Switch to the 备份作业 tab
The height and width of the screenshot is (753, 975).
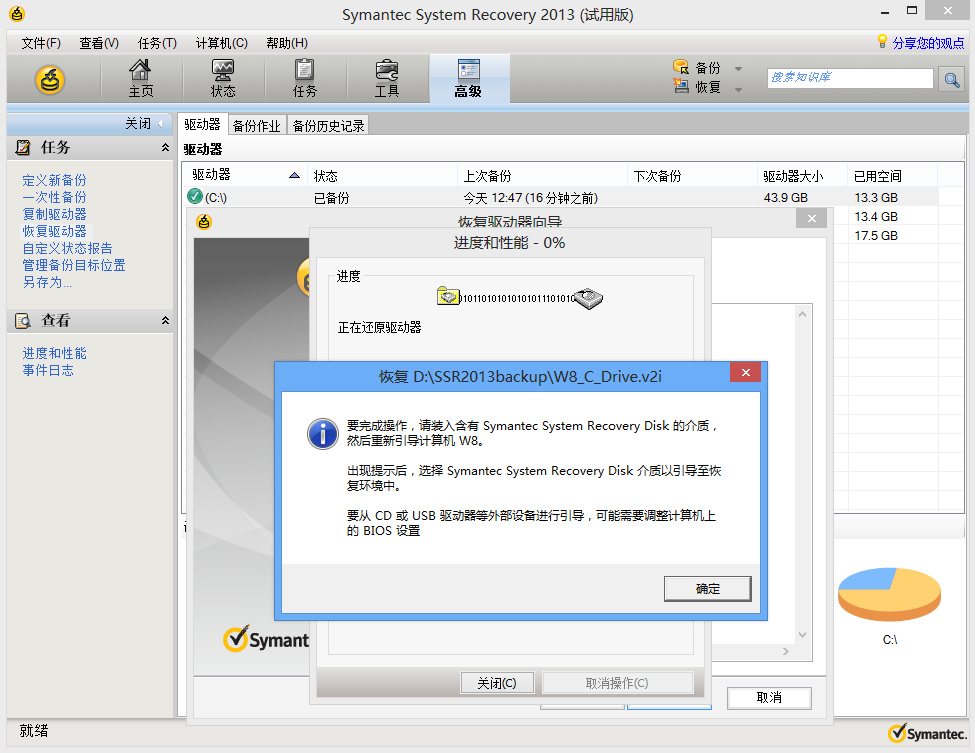pyautogui.click(x=256, y=126)
